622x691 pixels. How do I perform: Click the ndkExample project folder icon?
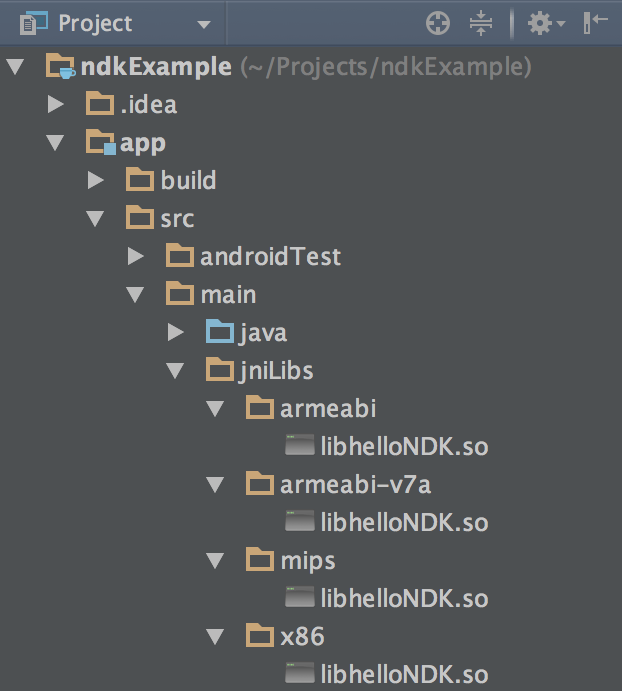coord(60,68)
